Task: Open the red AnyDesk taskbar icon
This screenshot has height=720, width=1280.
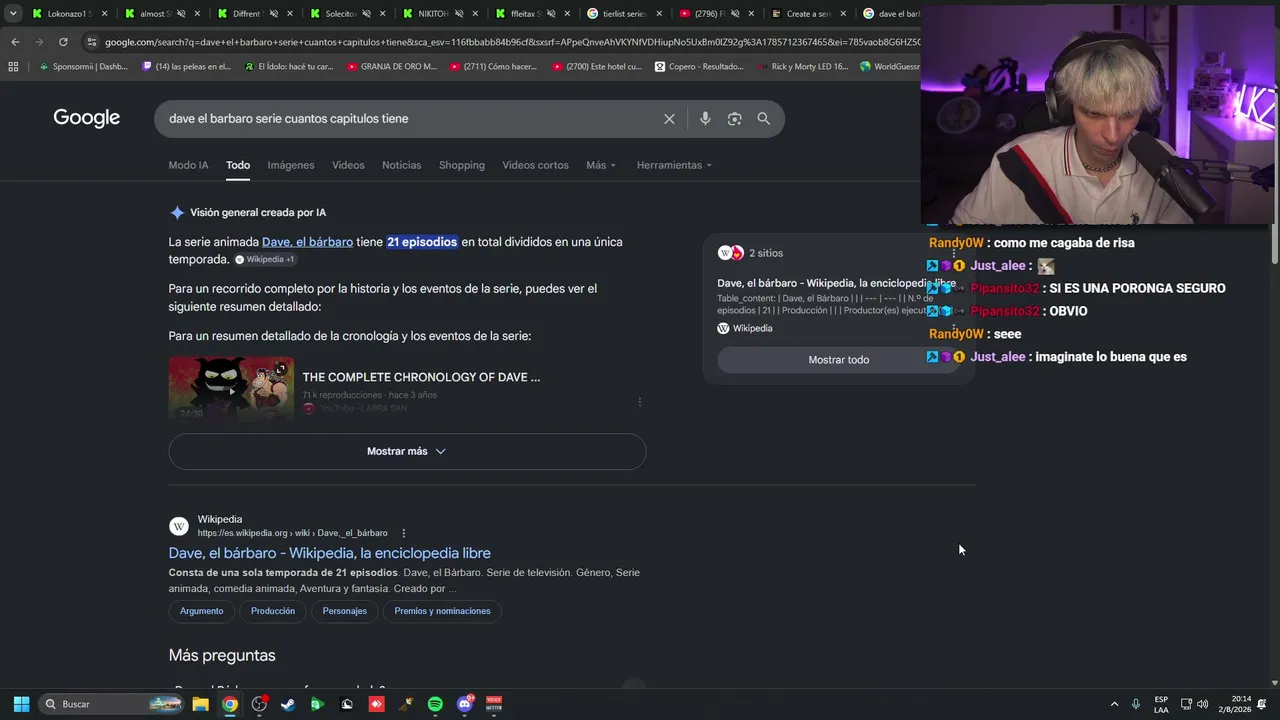Action: [x=376, y=704]
